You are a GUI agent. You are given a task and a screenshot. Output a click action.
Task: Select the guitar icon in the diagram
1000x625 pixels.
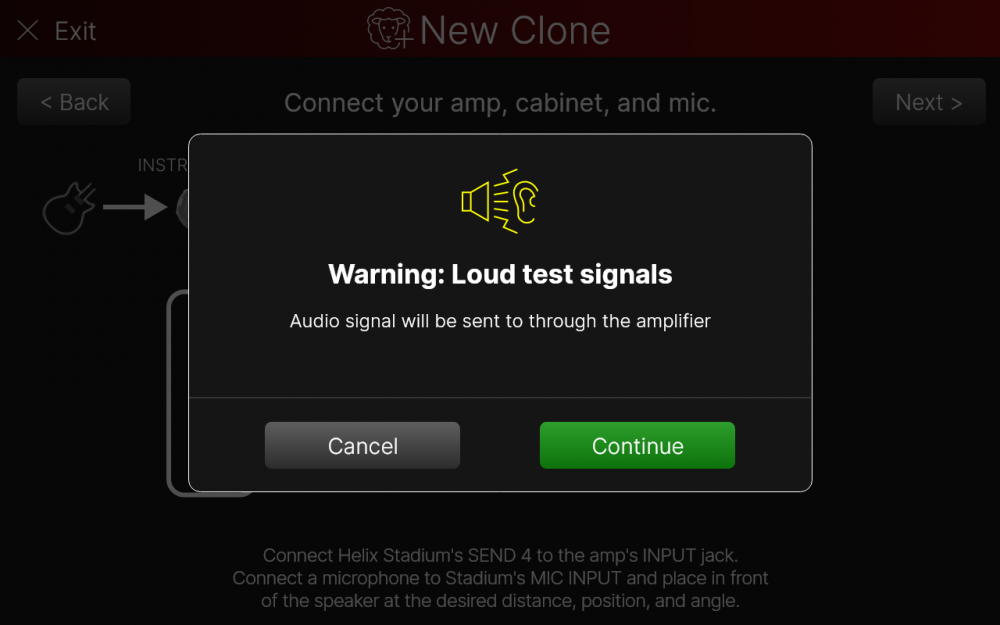pos(68,208)
